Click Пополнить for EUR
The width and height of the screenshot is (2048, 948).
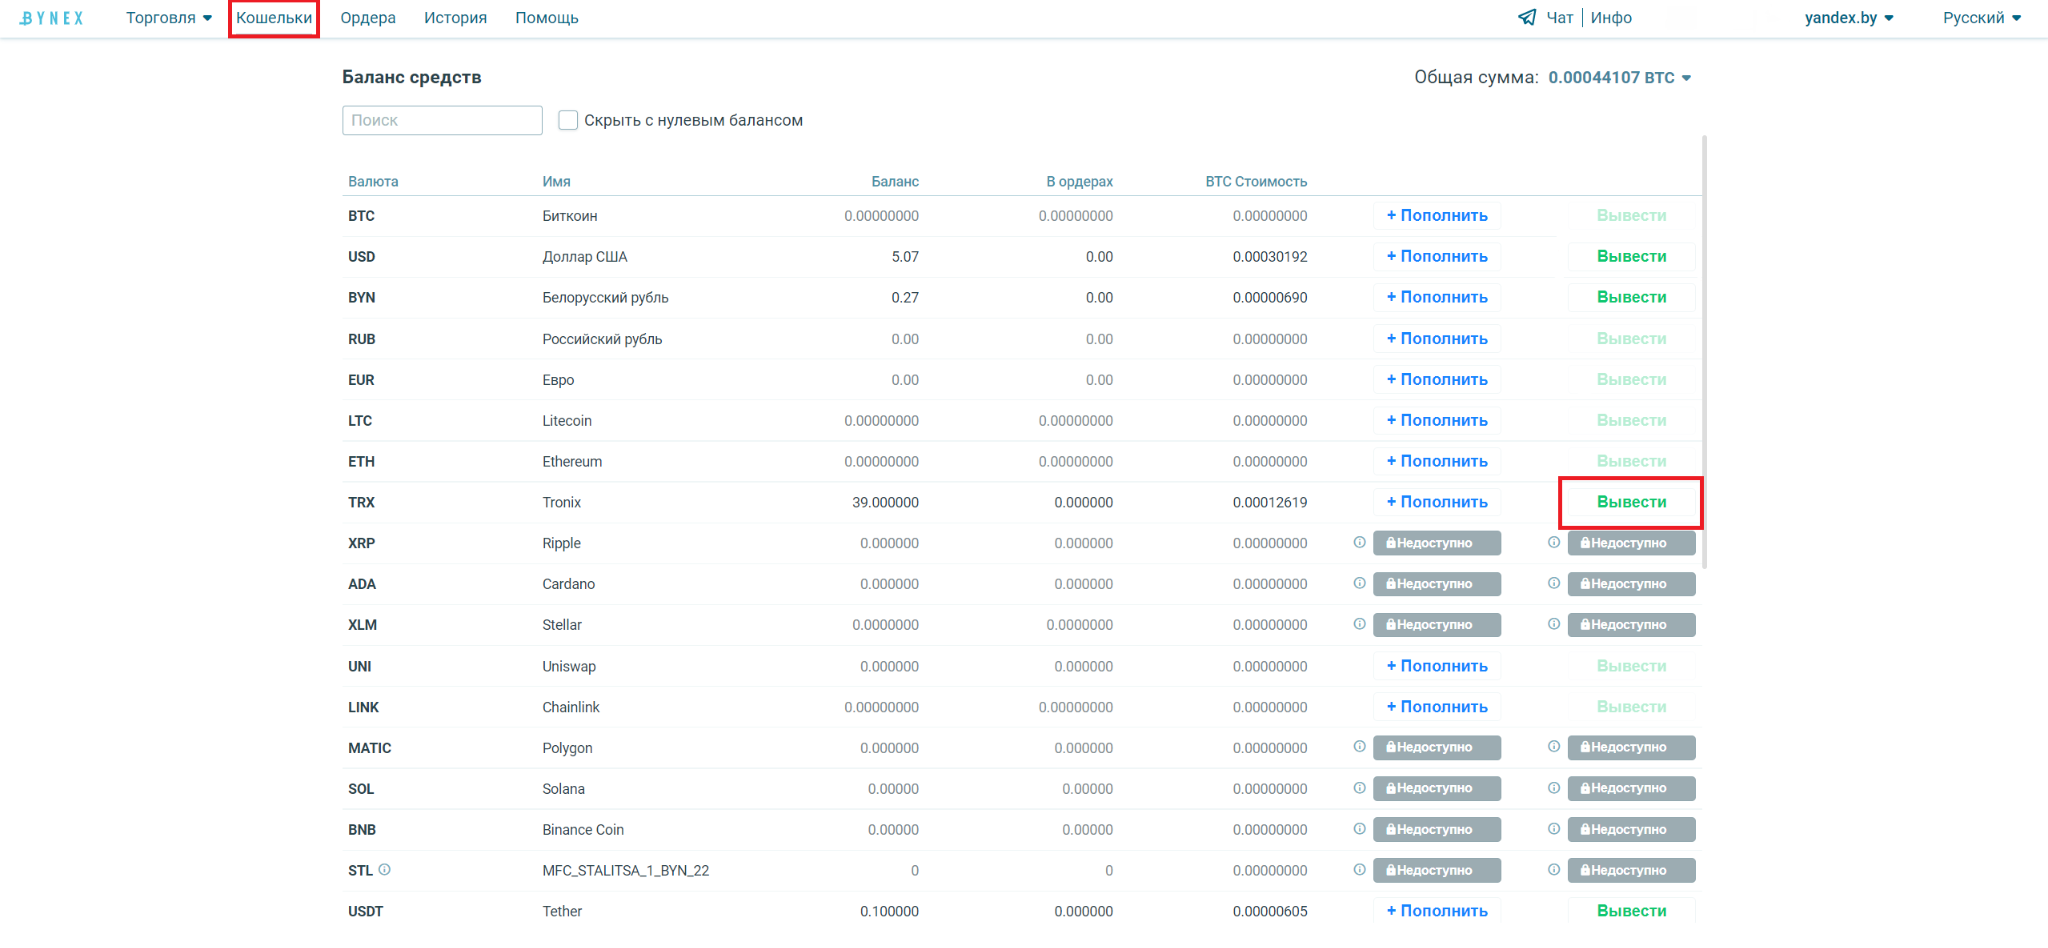(x=1437, y=379)
